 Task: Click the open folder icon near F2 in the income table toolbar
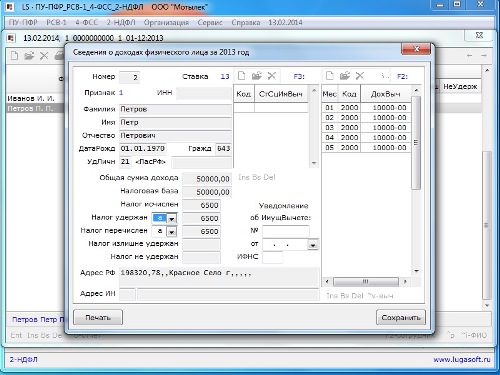pyautogui.click(x=345, y=76)
